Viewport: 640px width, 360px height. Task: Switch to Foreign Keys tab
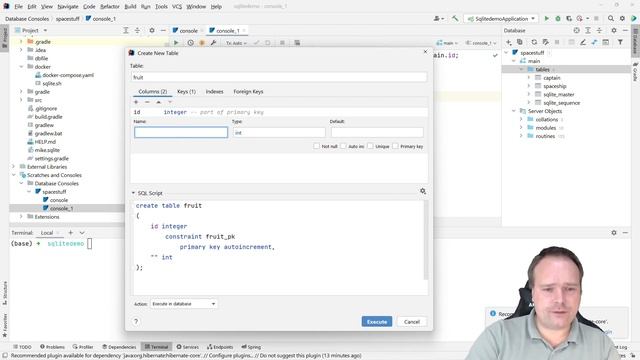[248, 91]
